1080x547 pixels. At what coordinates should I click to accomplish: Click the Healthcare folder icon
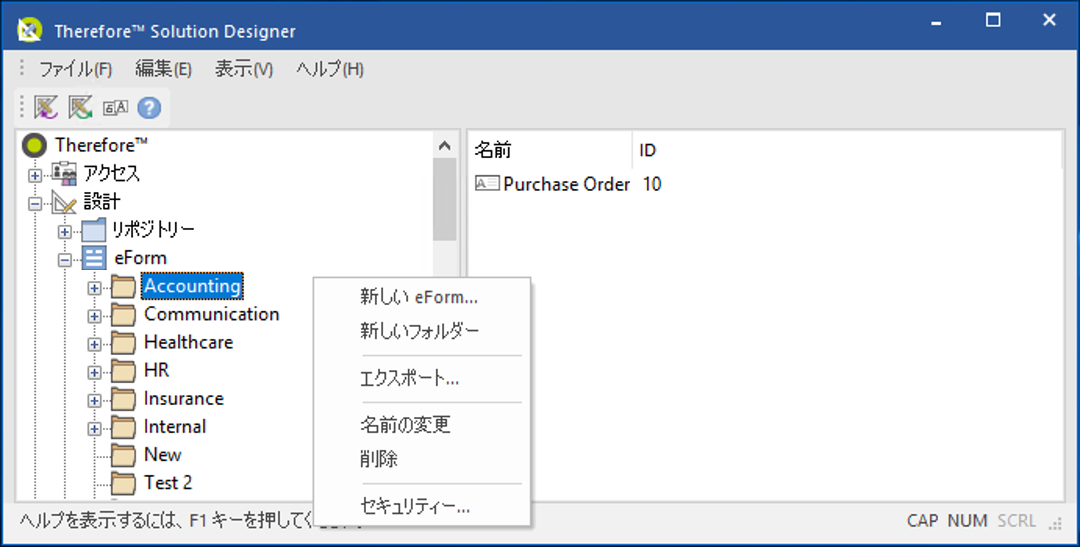[123, 343]
